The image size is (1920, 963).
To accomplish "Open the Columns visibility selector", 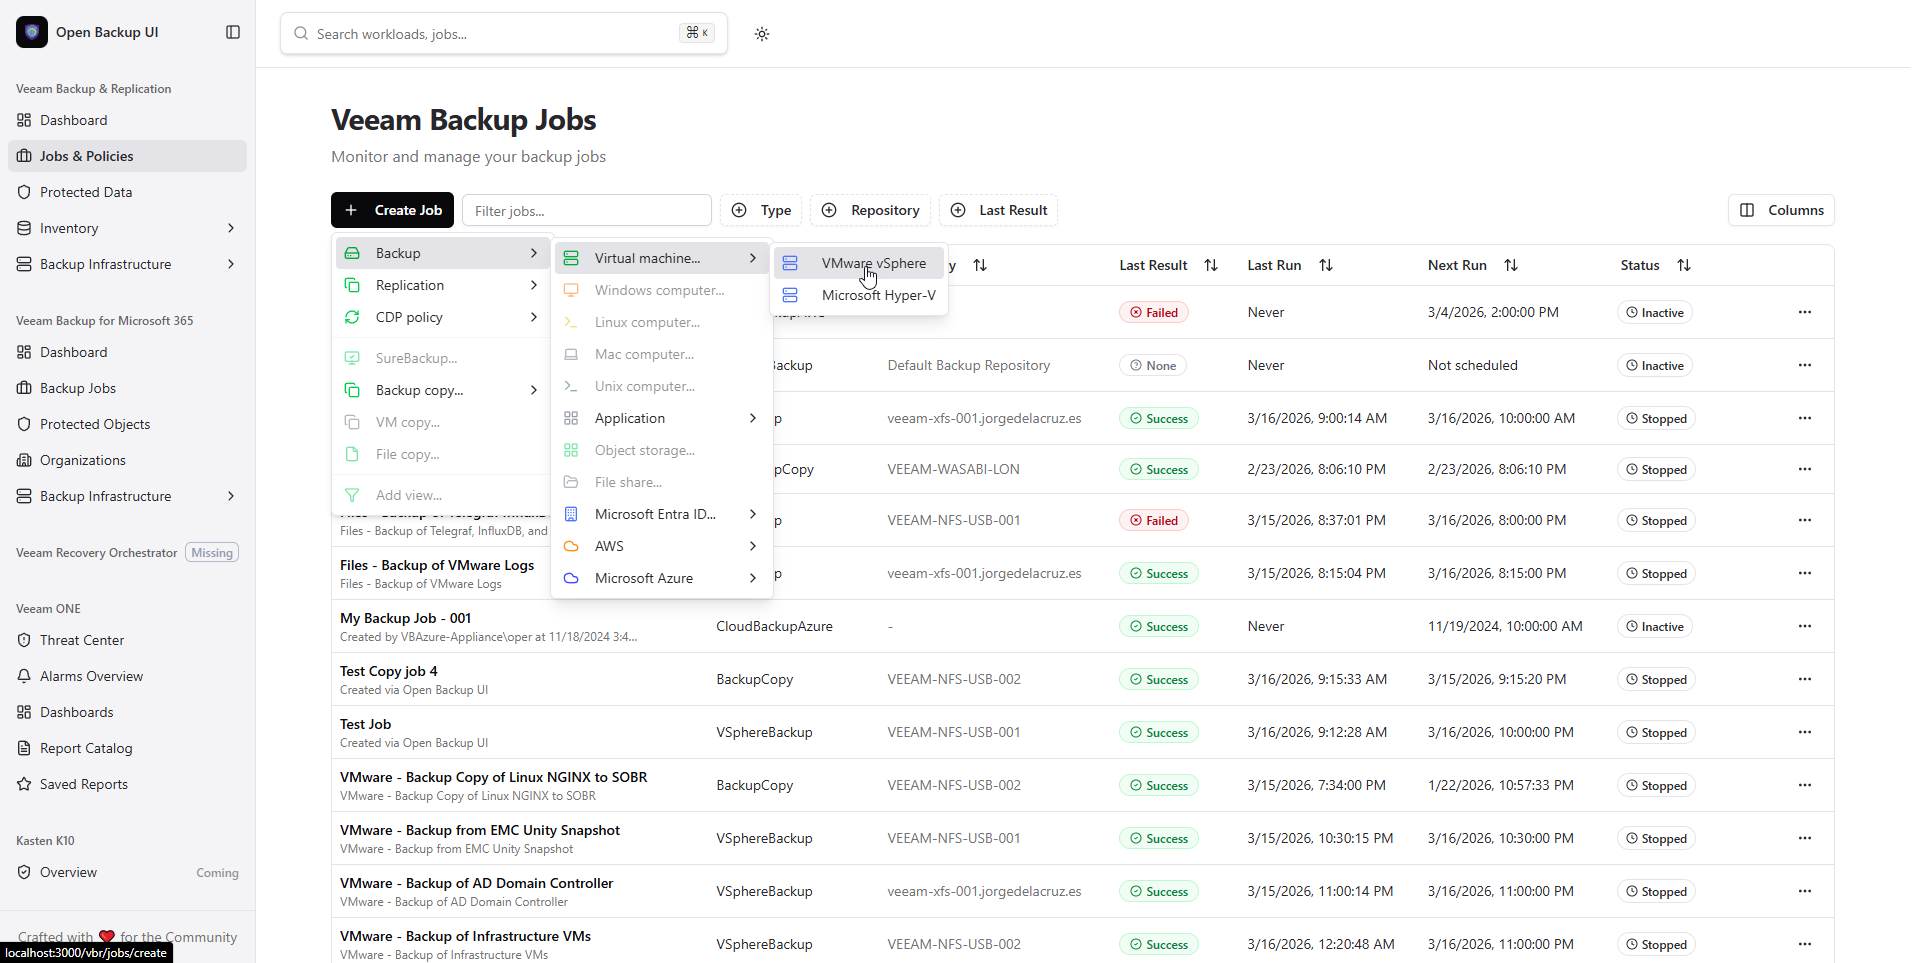I will click(x=1780, y=210).
